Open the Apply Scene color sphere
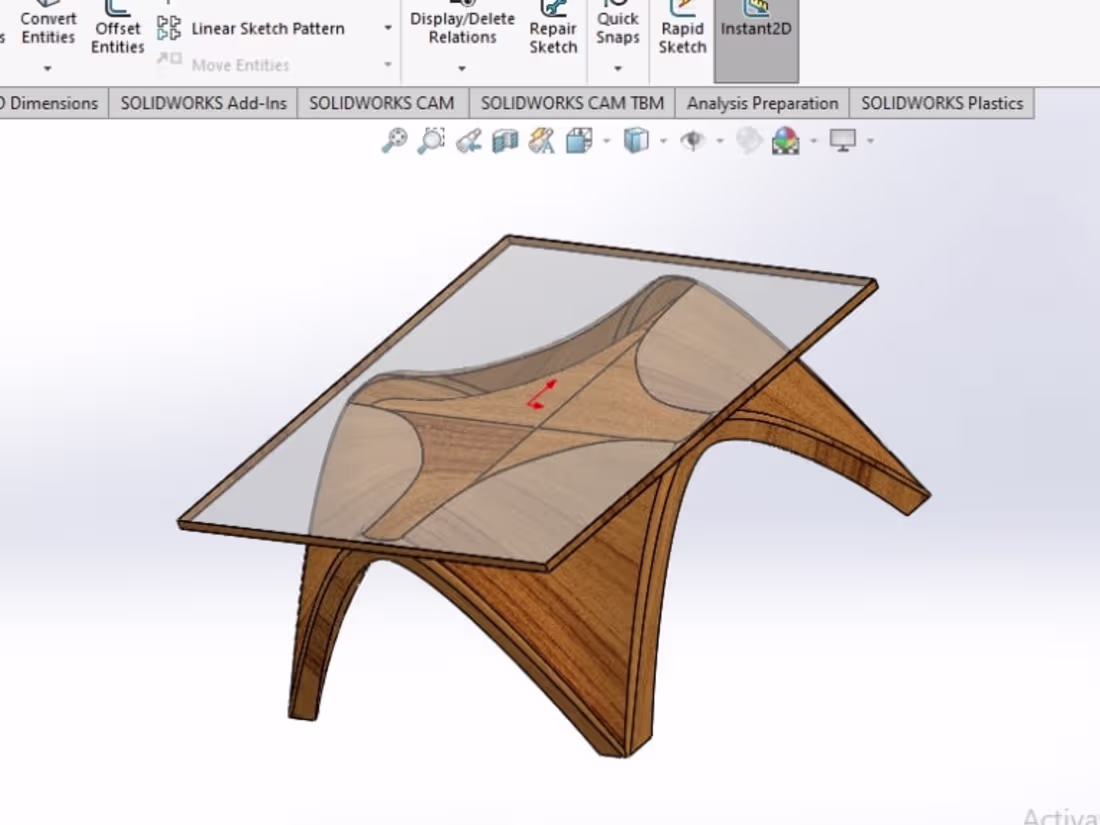This screenshot has height=825, width=1100. (x=786, y=141)
